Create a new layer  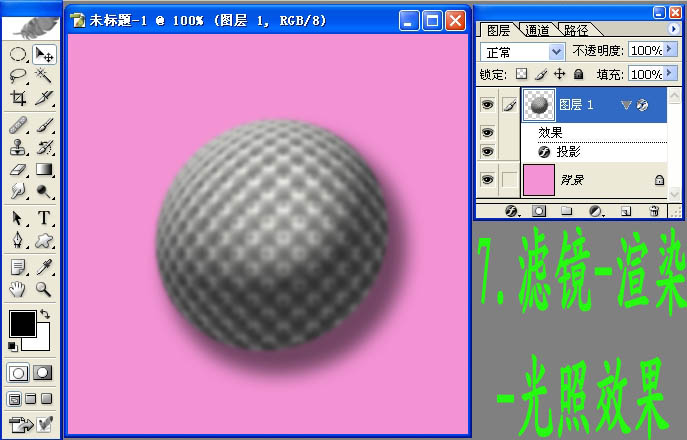click(x=626, y=212)
